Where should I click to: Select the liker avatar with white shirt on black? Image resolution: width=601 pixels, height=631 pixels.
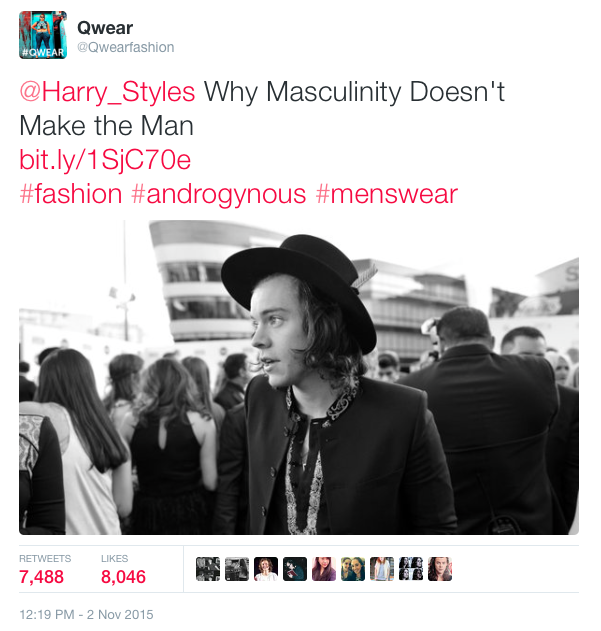[266, 569]
